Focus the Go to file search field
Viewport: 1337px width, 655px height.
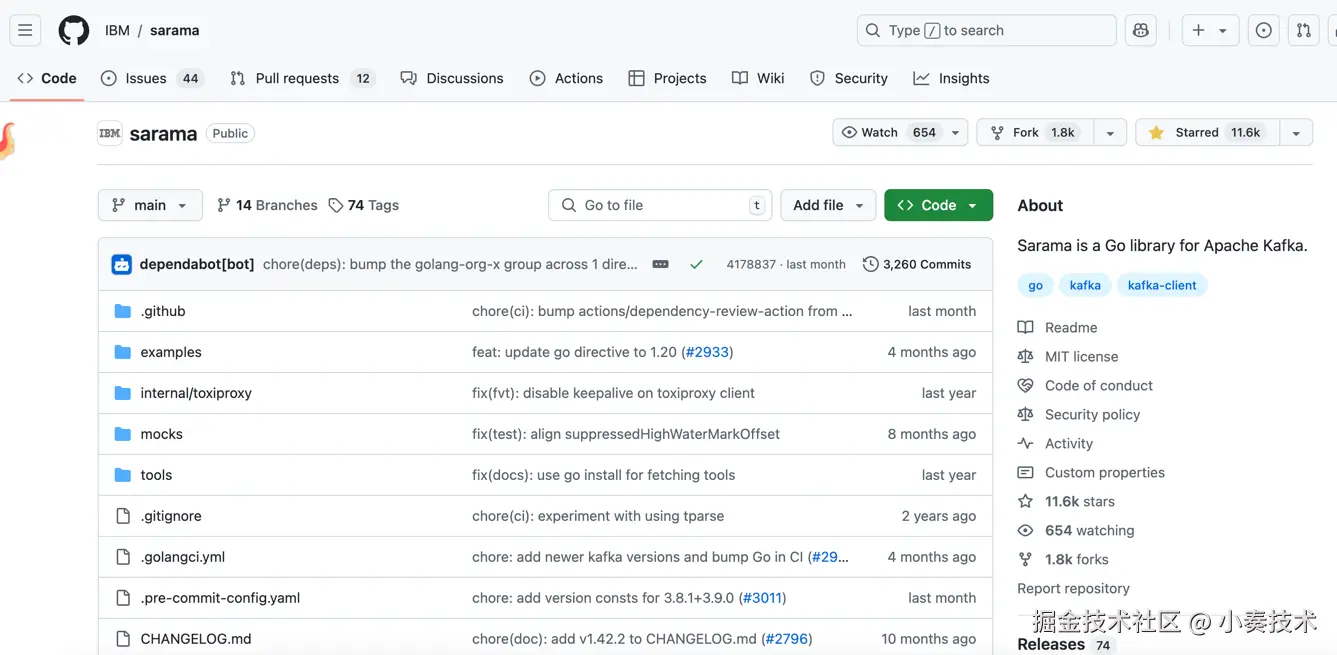pos(661,205)
